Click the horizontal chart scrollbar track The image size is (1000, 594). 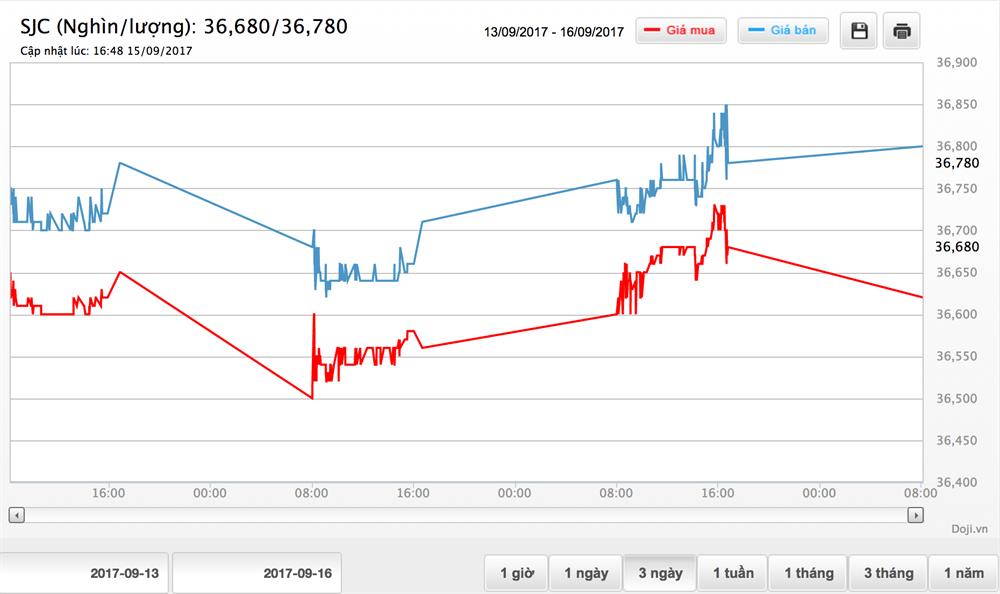(x=466, y=515)
